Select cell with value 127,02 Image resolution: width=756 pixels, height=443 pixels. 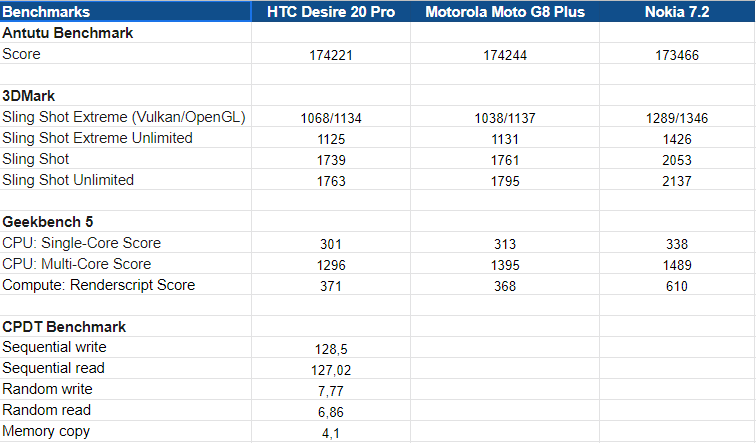[x=331, y=369]
